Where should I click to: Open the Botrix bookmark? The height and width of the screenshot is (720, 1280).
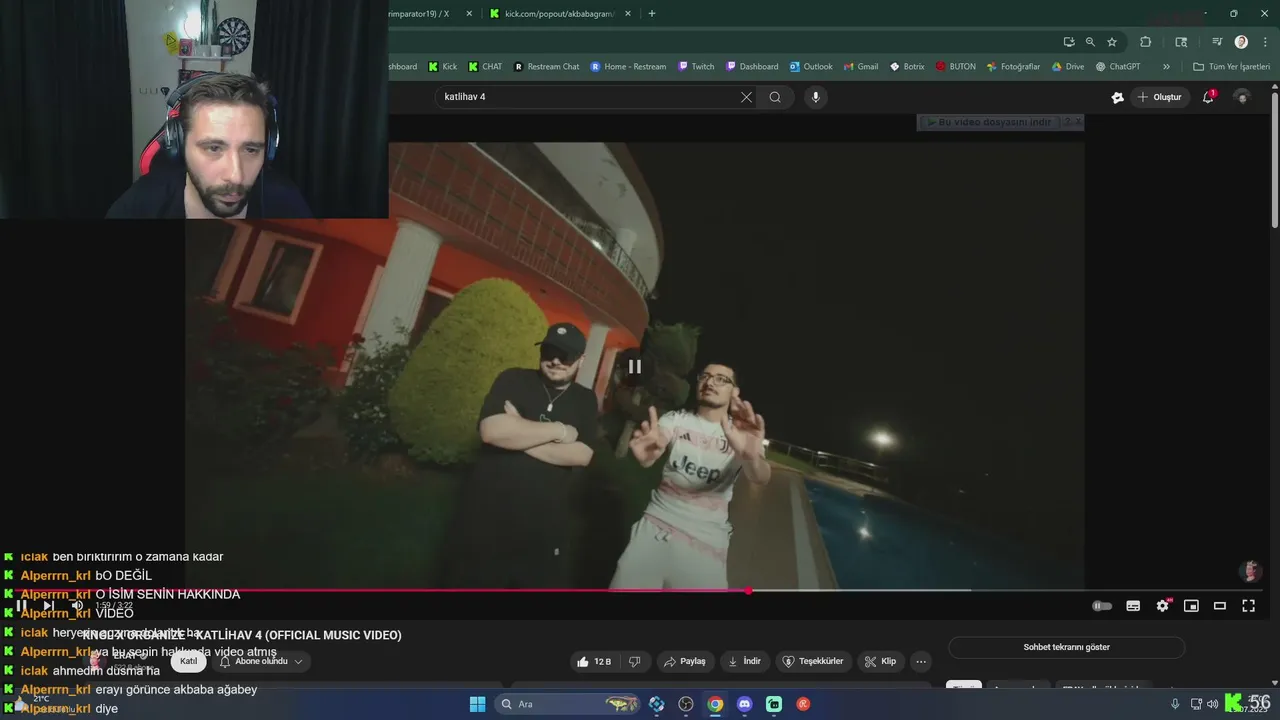[x=907, y=67]
